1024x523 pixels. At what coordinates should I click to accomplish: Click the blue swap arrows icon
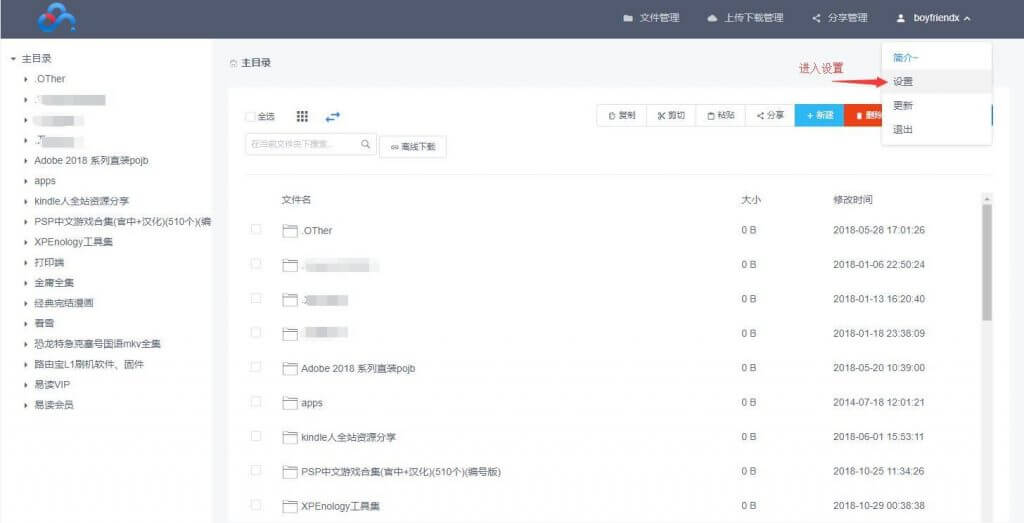pyautogui.click(x=332, y=116)
